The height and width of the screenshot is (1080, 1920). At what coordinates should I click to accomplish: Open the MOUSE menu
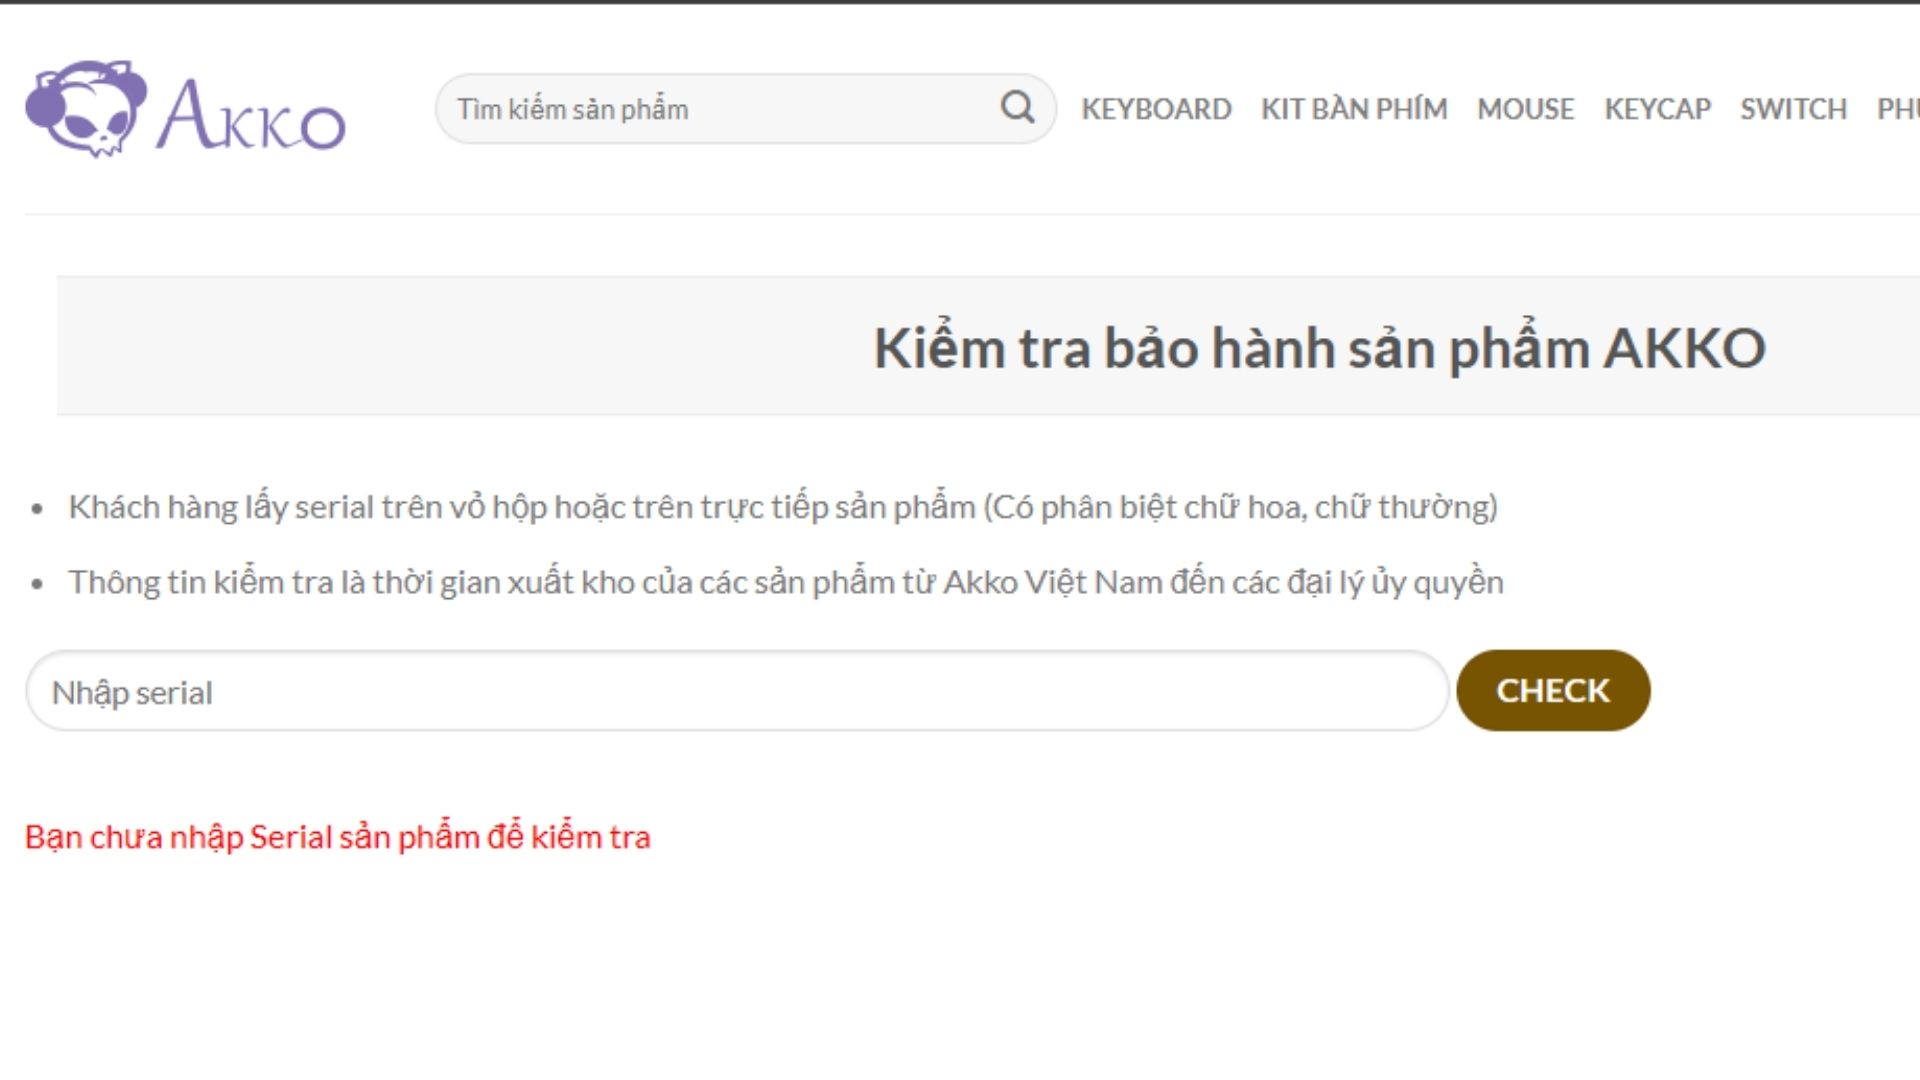click(x=1525, y=108)
